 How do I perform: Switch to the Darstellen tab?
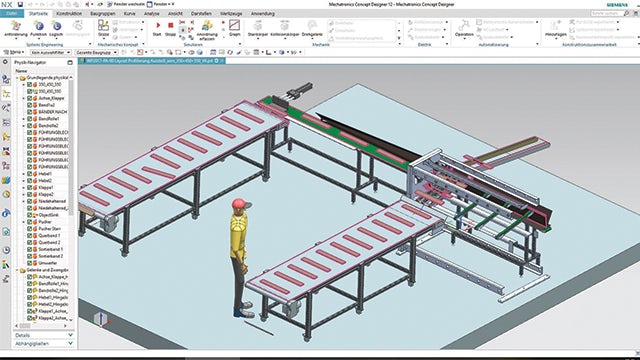[x=201, y=13]
